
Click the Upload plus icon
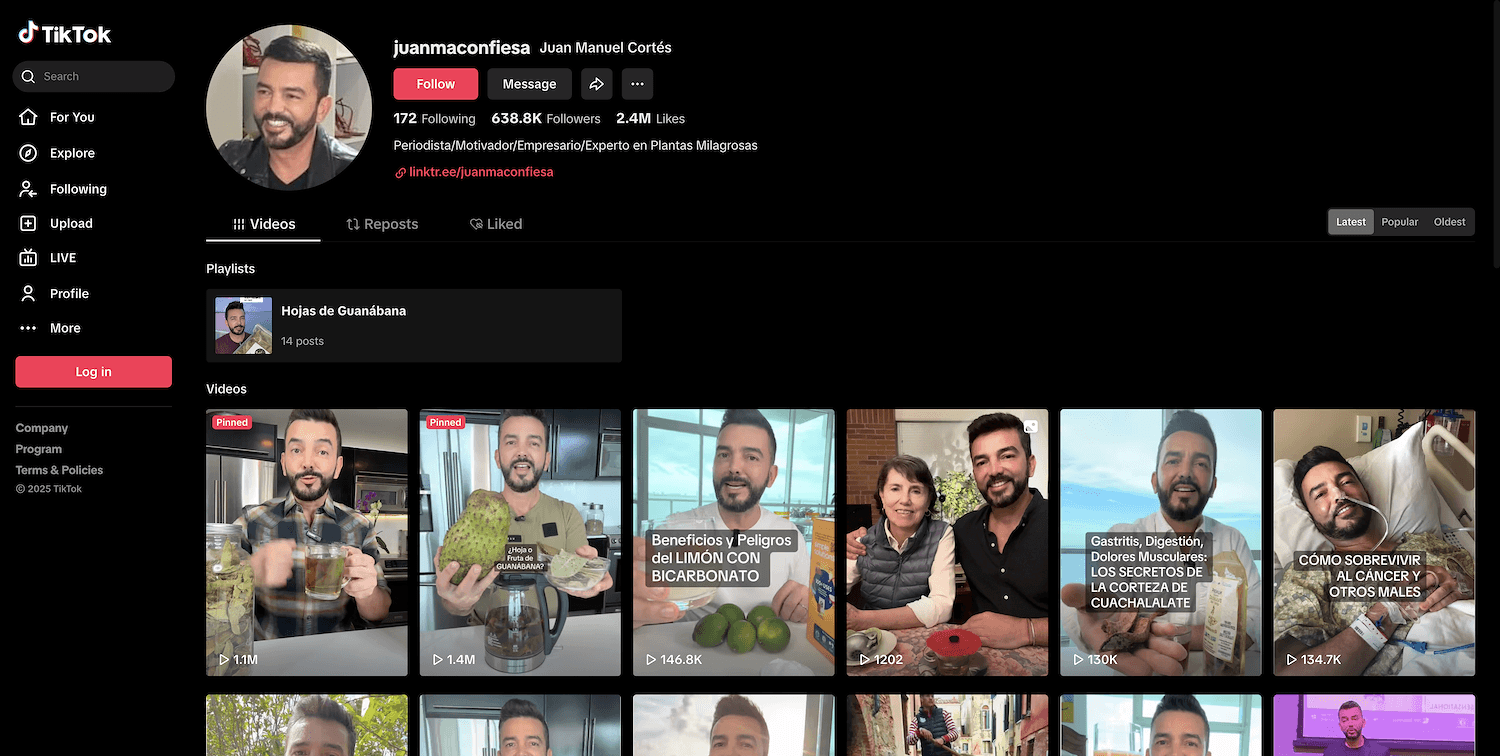(x=29, y=224)
